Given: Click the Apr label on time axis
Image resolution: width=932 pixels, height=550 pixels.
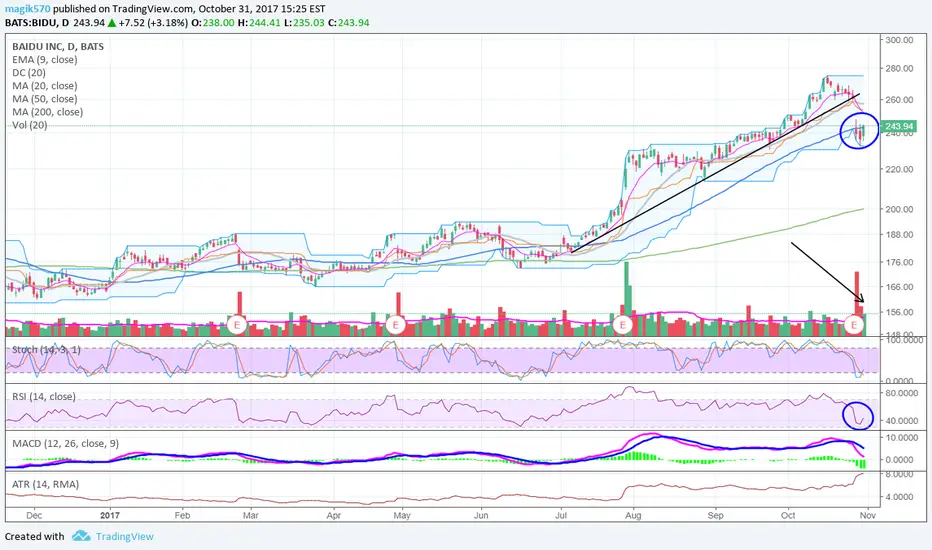Looking at the screenshot, I should pos(333,515).
